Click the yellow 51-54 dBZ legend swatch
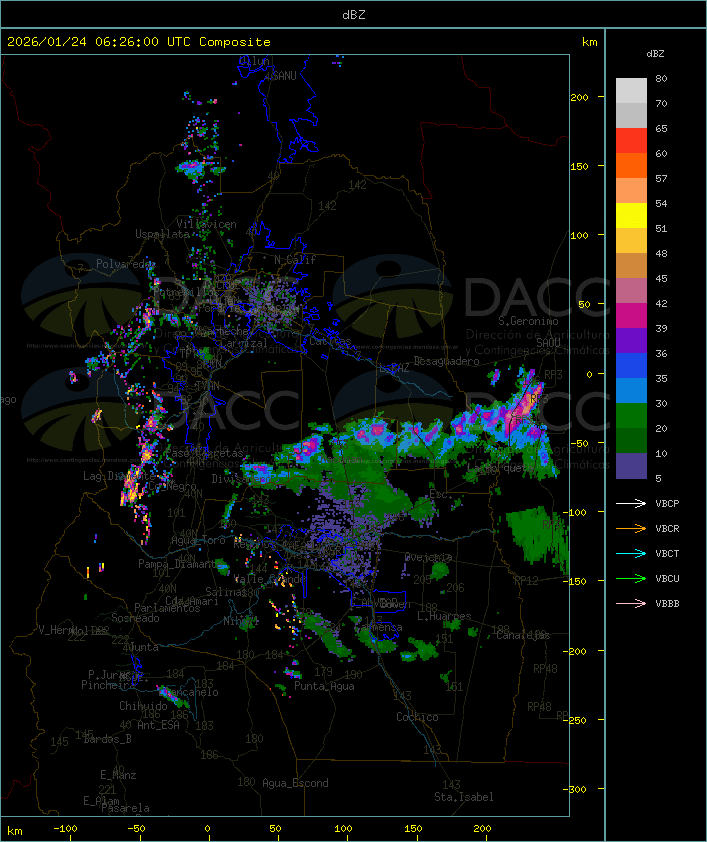Screen dimensions: 707x842 (x=631, y=216)
